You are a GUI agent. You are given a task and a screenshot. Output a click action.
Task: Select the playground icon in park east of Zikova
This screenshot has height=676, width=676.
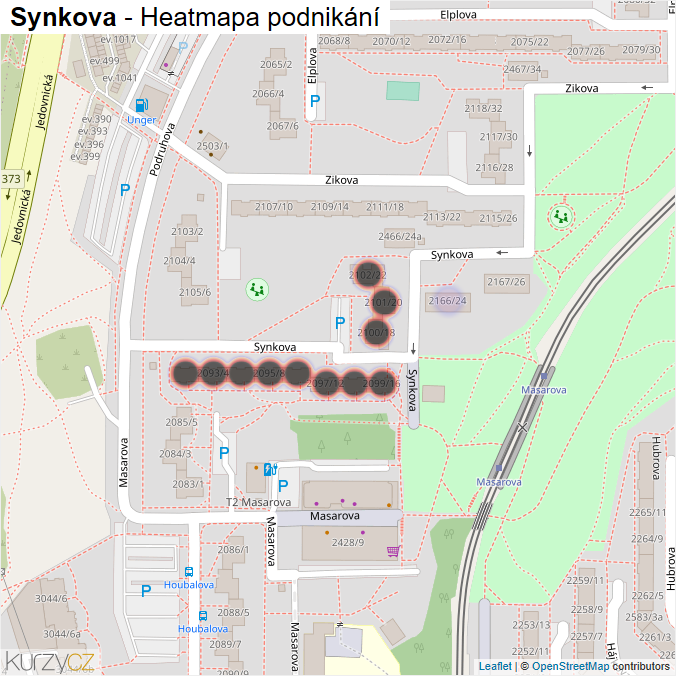(561, 216)
